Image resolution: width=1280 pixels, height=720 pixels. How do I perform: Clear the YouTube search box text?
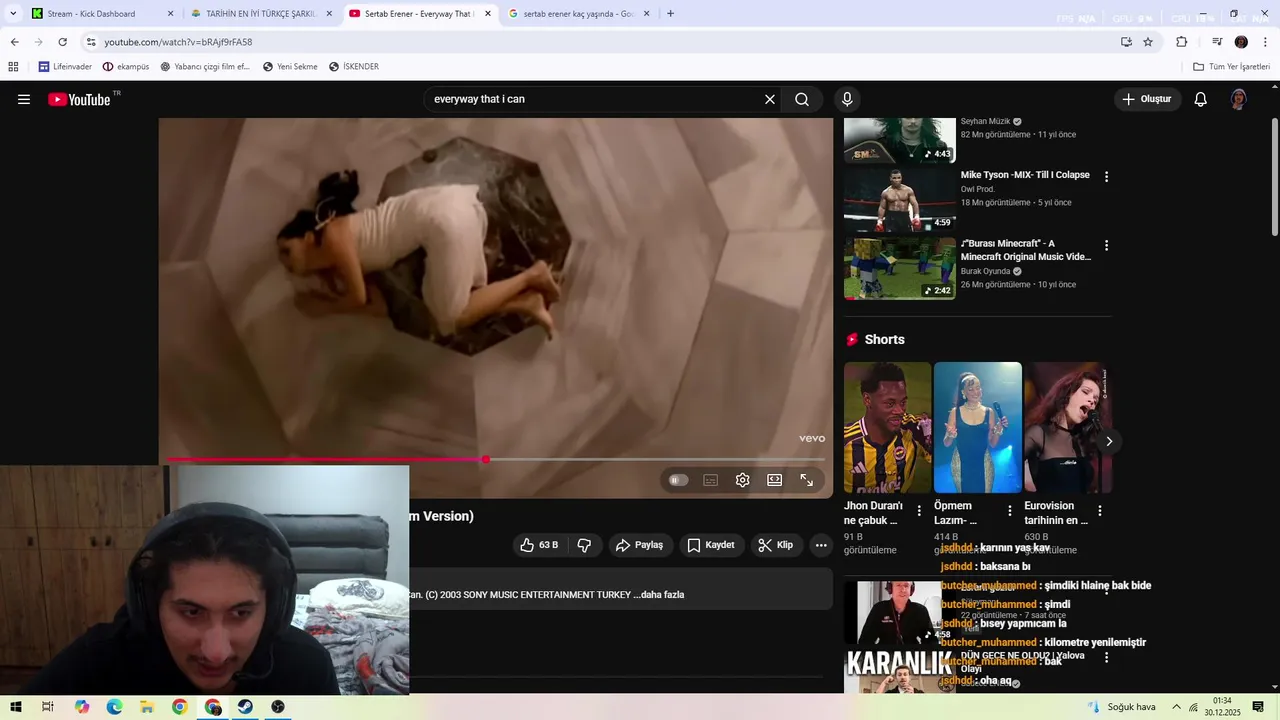pos(770,99)
